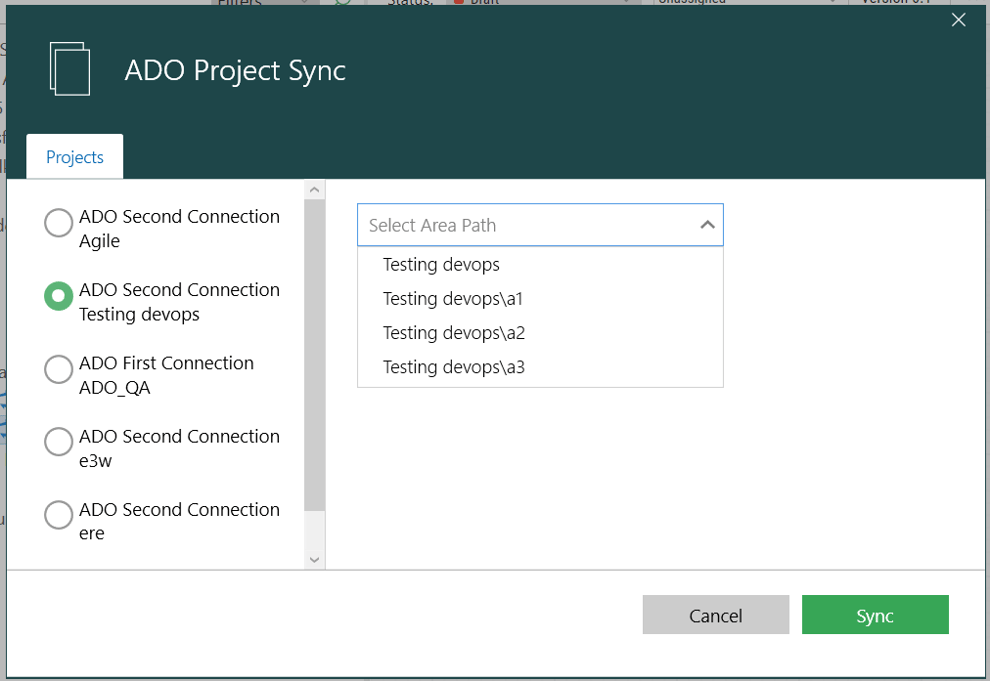The image size is (990, 681).
Task: Choose the Testing devops area path
Action: tap(442, 265)
